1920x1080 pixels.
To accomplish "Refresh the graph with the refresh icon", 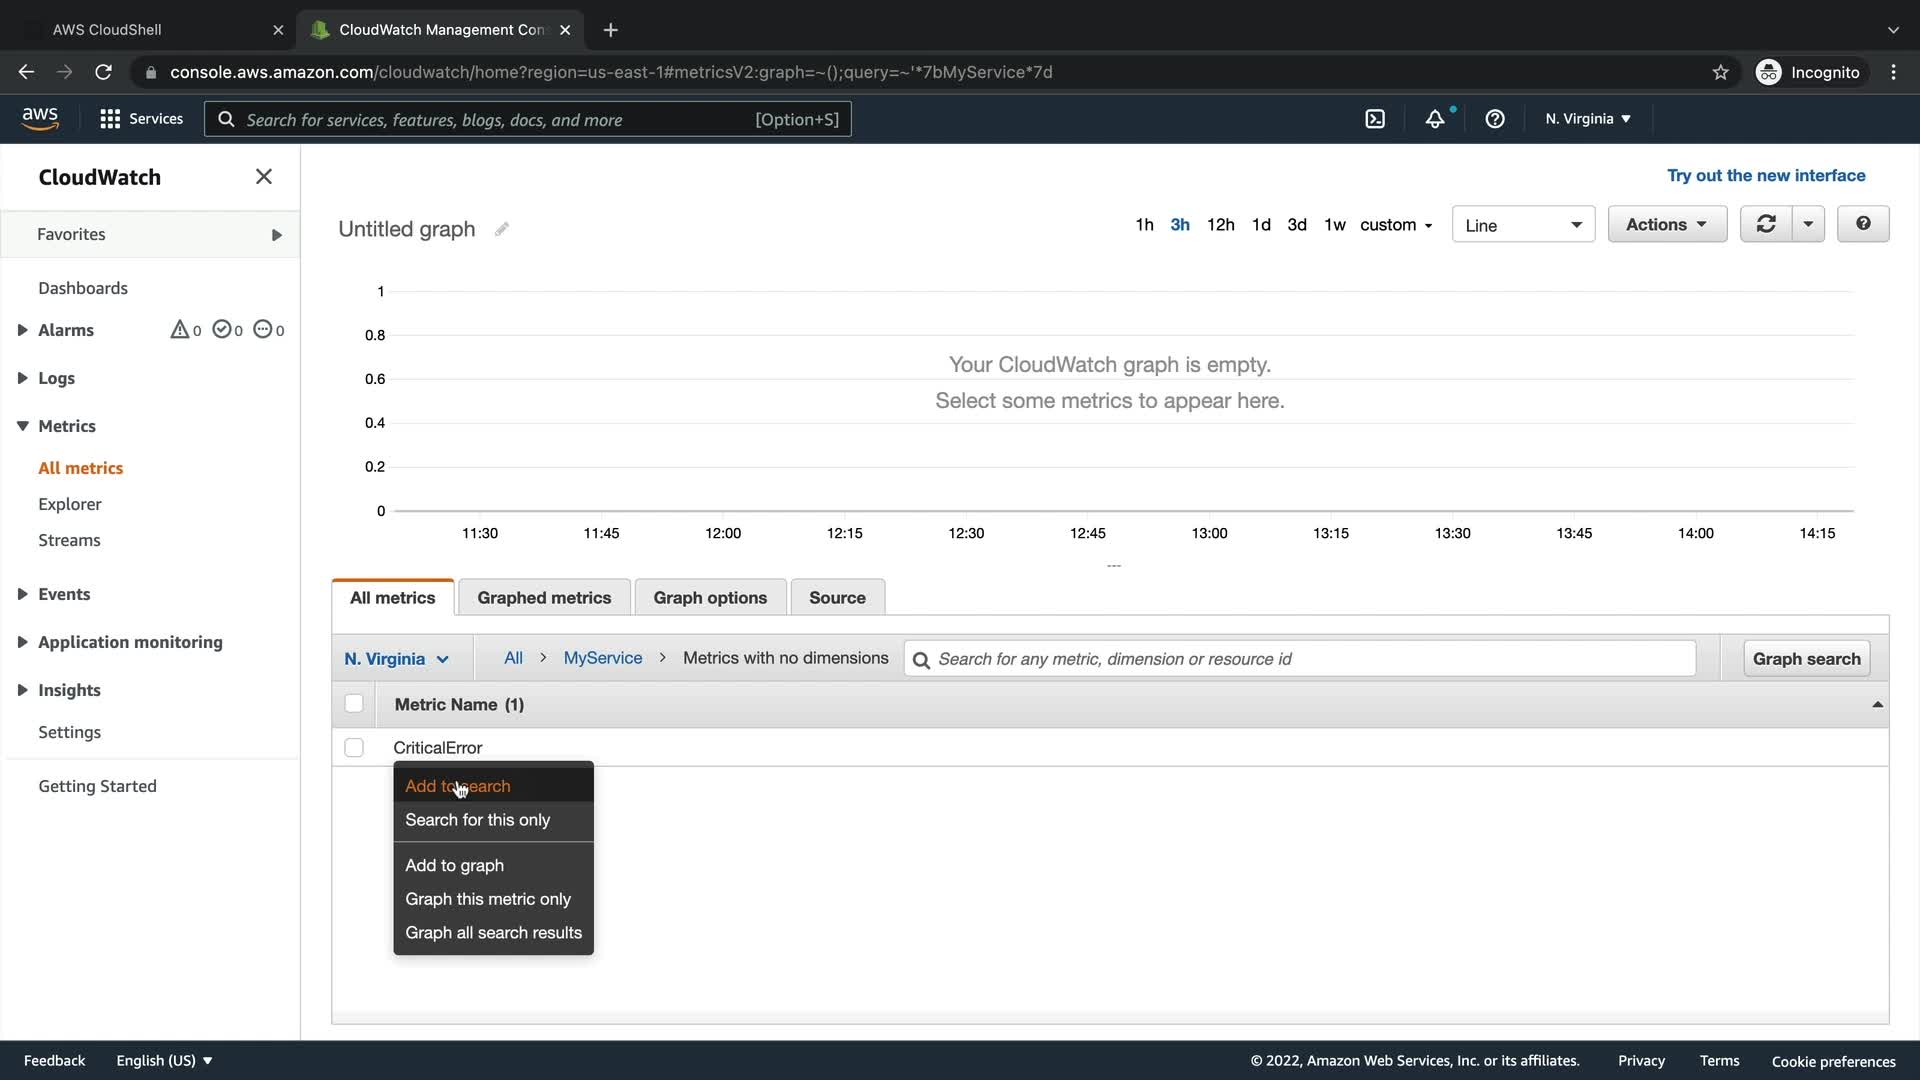I will pyautogui.click(x=1766, y=224).
